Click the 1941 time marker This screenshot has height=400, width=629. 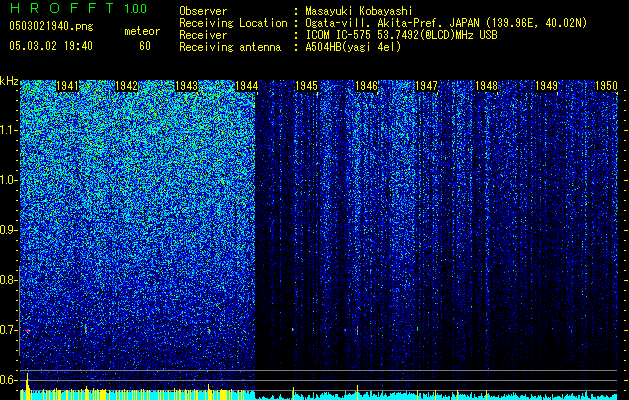[67, 86]
